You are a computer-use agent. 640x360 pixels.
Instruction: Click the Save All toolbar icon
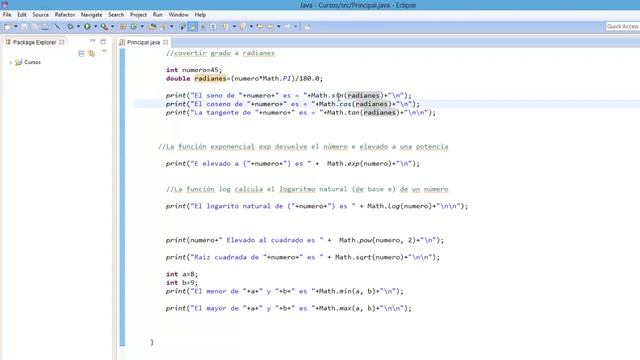[x=35, y=27]
